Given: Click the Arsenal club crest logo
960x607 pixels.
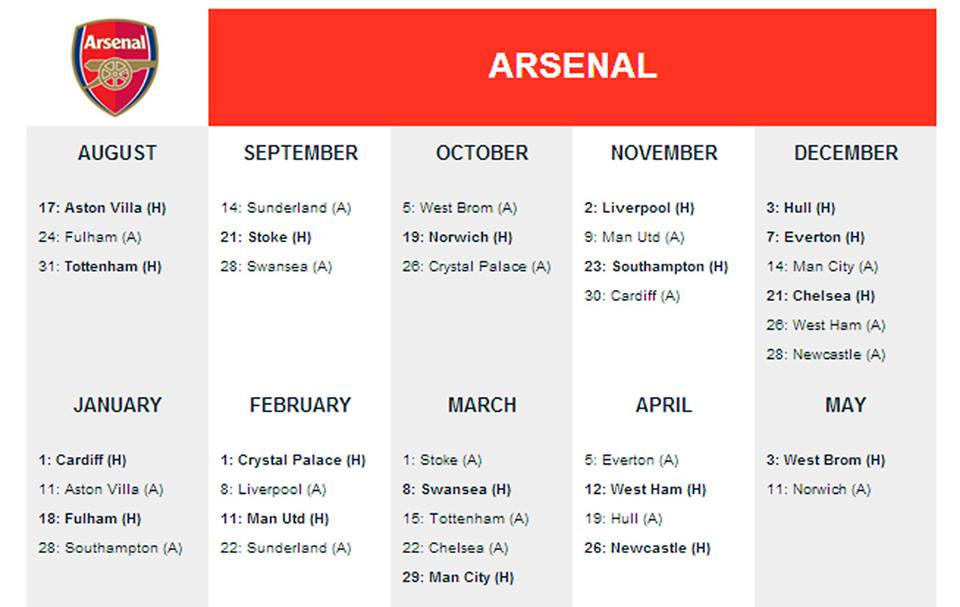Looking at the screenshot, I should (x=115, y=67).
